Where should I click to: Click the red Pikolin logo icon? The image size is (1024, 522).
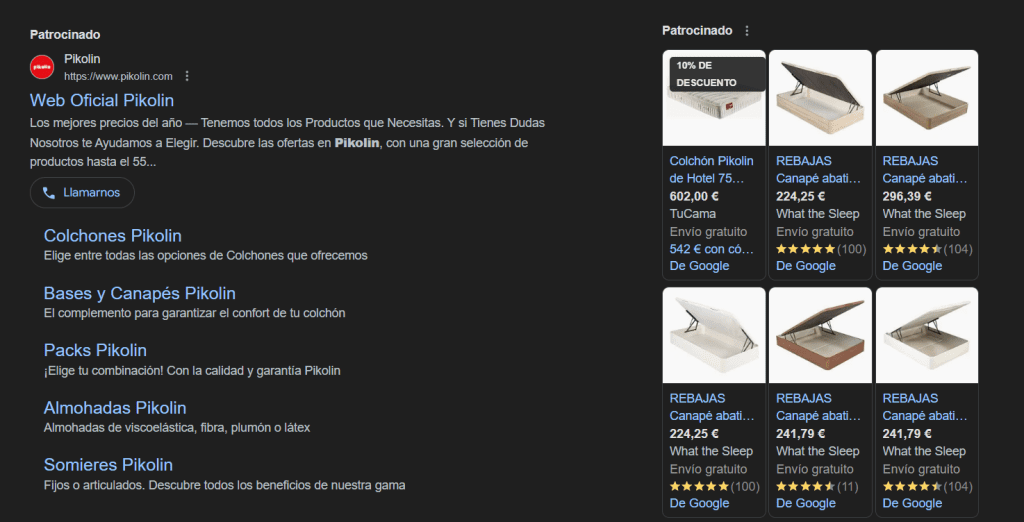(x=42, y=67)
